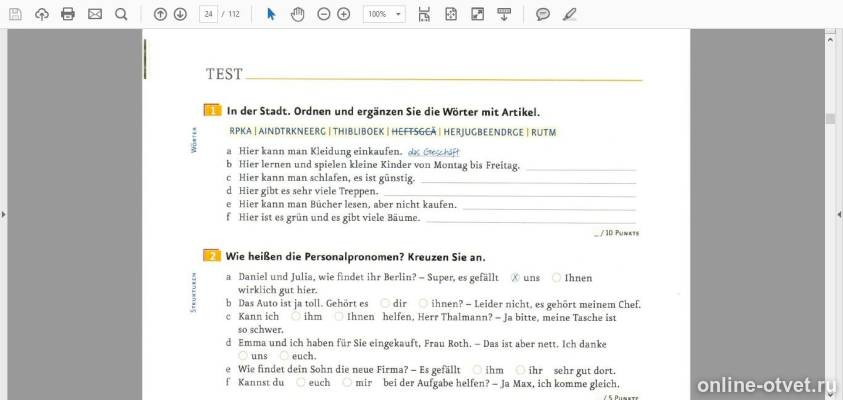The image size is (843, 400).
Task: Upload document to cloud icon
Action: [42, 14]
